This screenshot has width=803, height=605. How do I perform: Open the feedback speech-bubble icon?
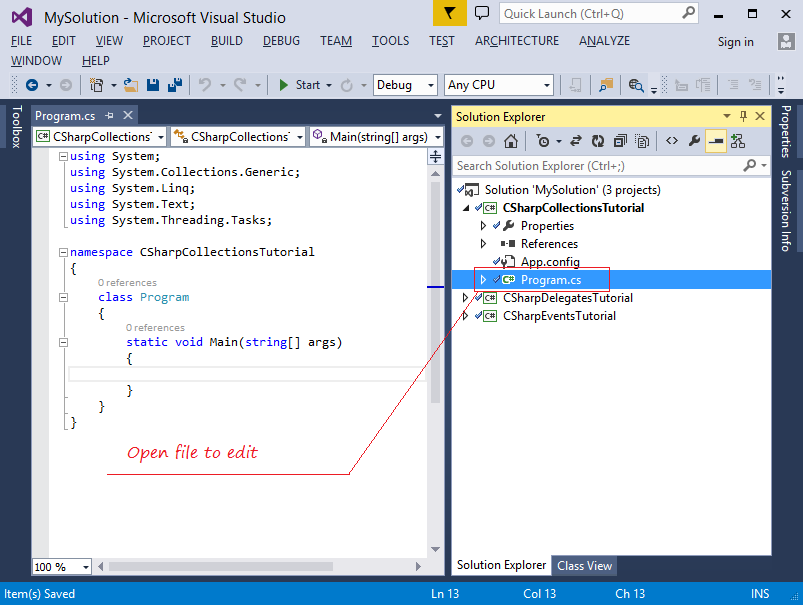(482, 13)
